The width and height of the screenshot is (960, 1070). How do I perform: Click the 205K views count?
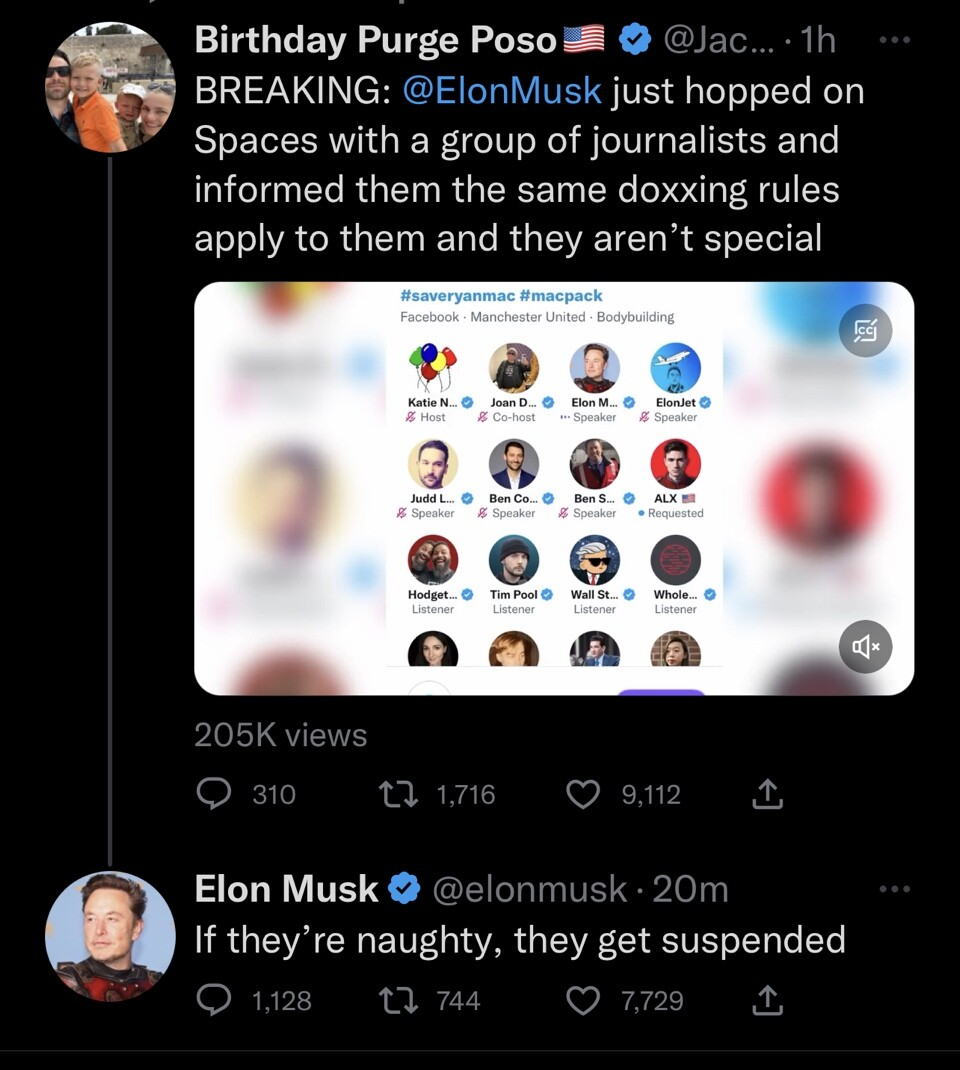[x=280, y=735]
